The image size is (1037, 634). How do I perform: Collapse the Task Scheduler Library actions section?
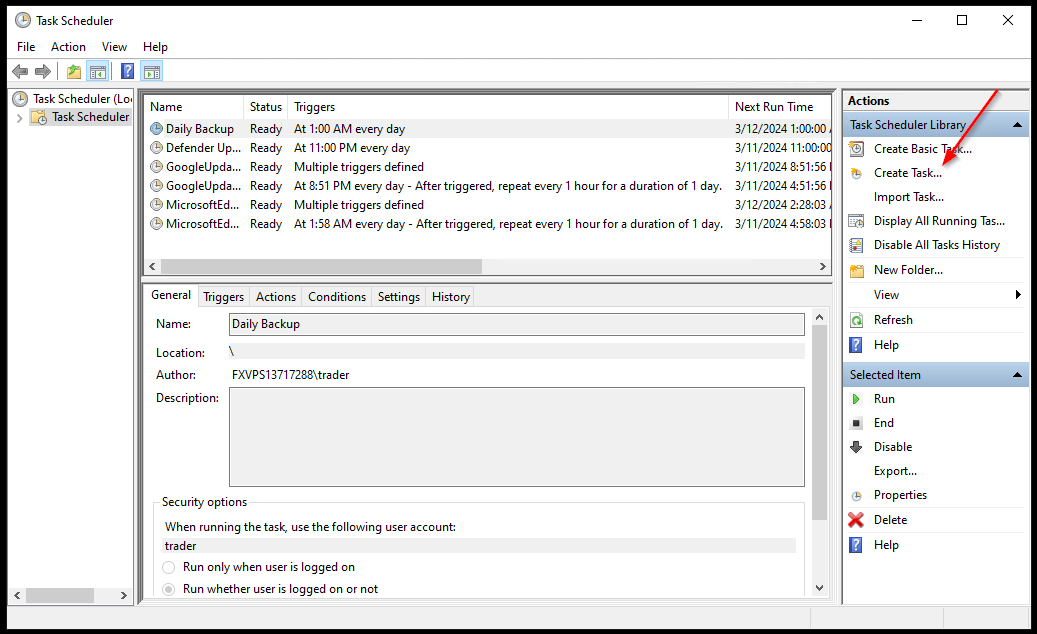click(1017, 125)
